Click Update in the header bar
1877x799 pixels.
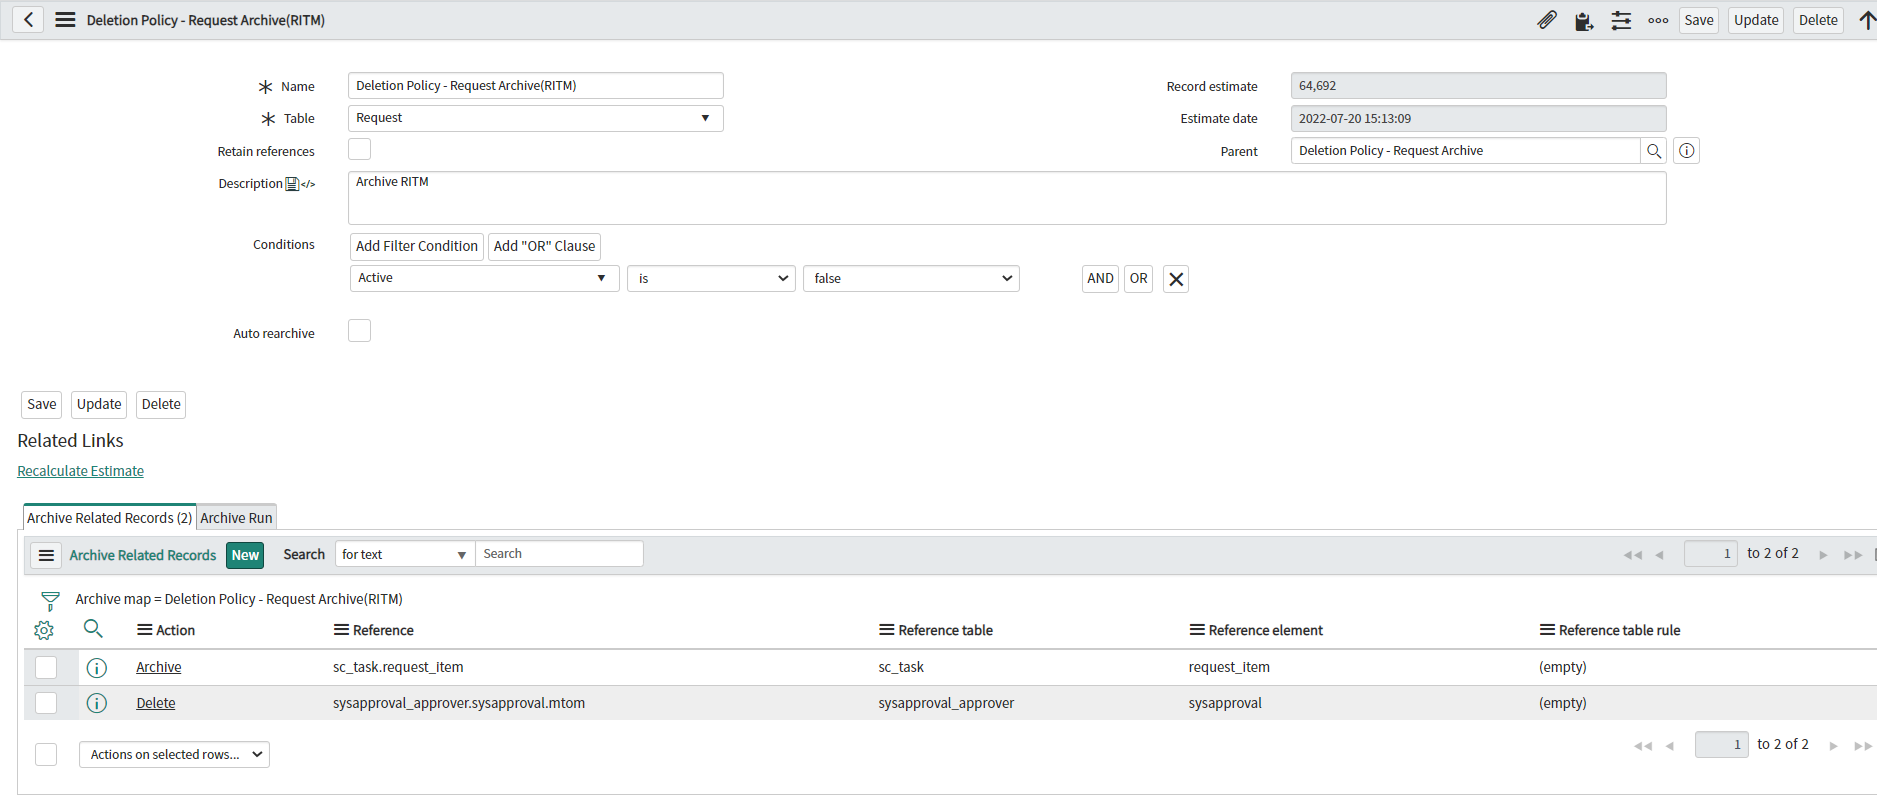(x=1756, y=20)
